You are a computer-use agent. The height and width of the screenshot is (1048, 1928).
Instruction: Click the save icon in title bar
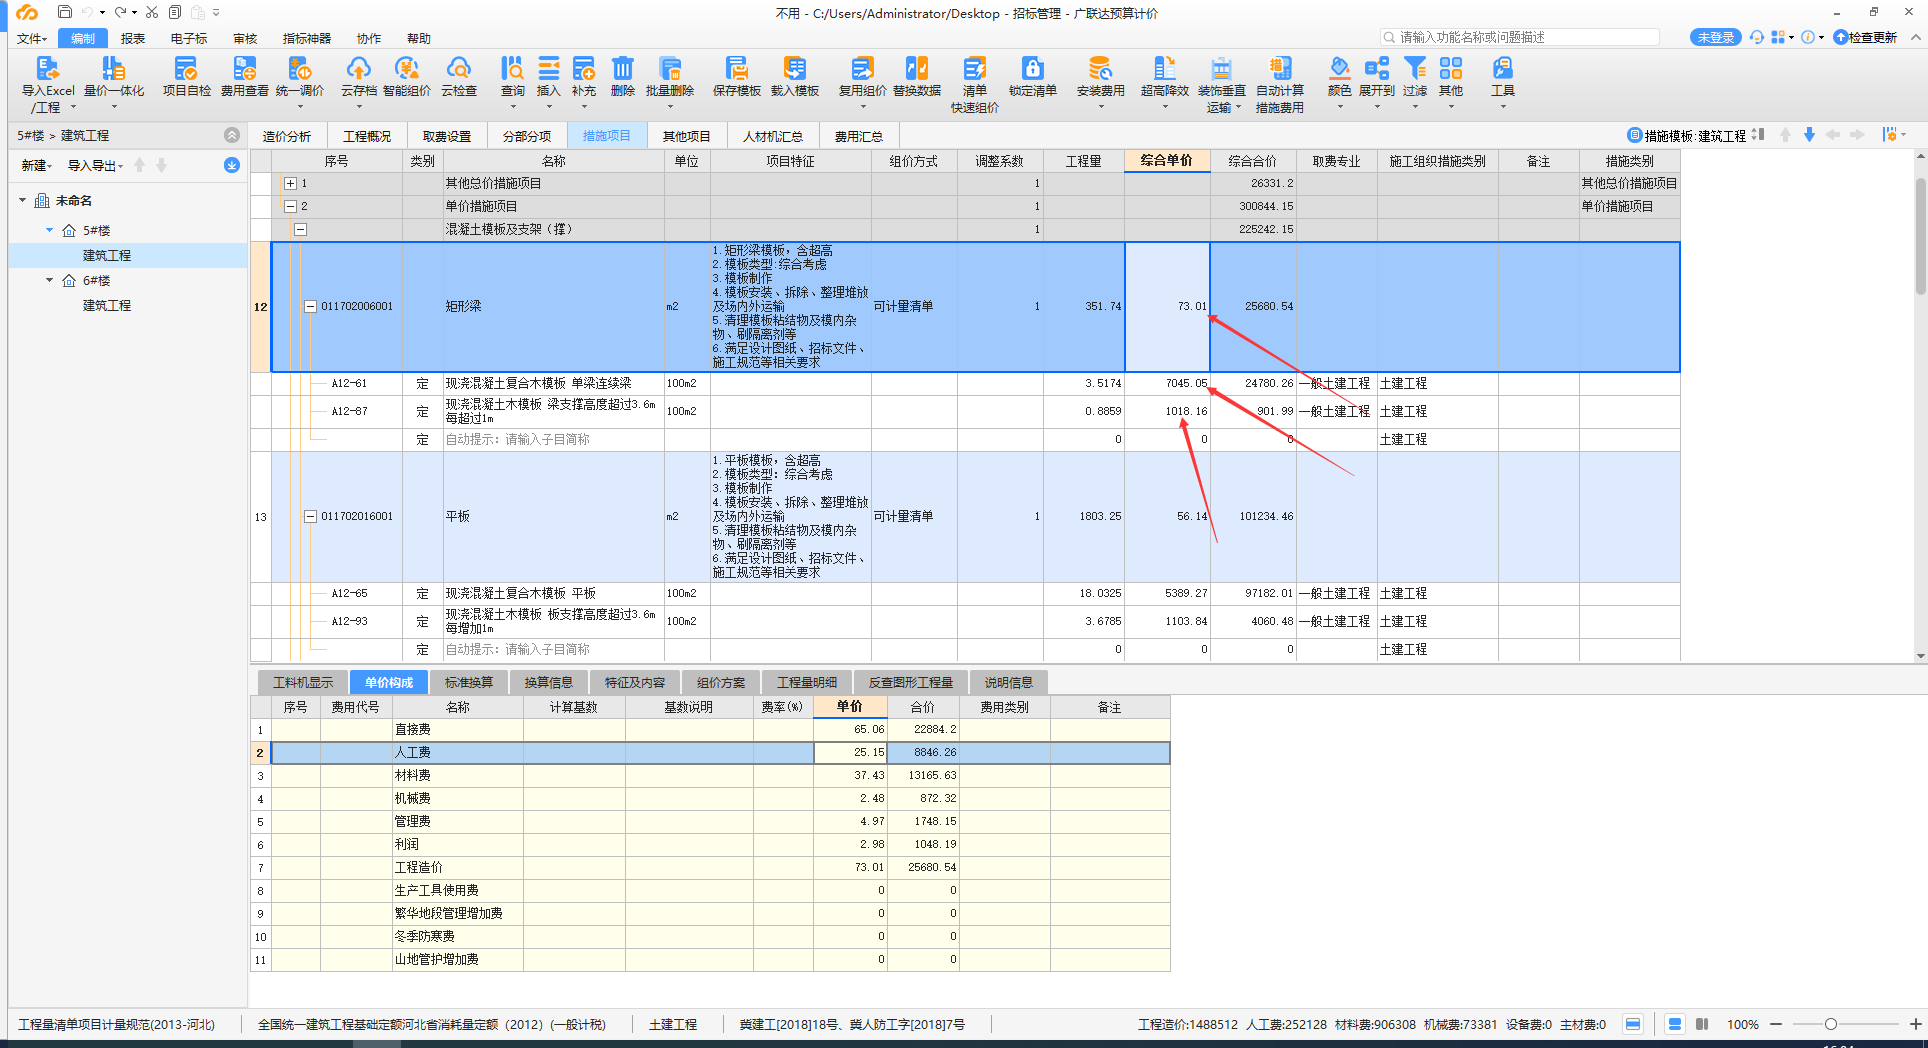tap(65, 12)
